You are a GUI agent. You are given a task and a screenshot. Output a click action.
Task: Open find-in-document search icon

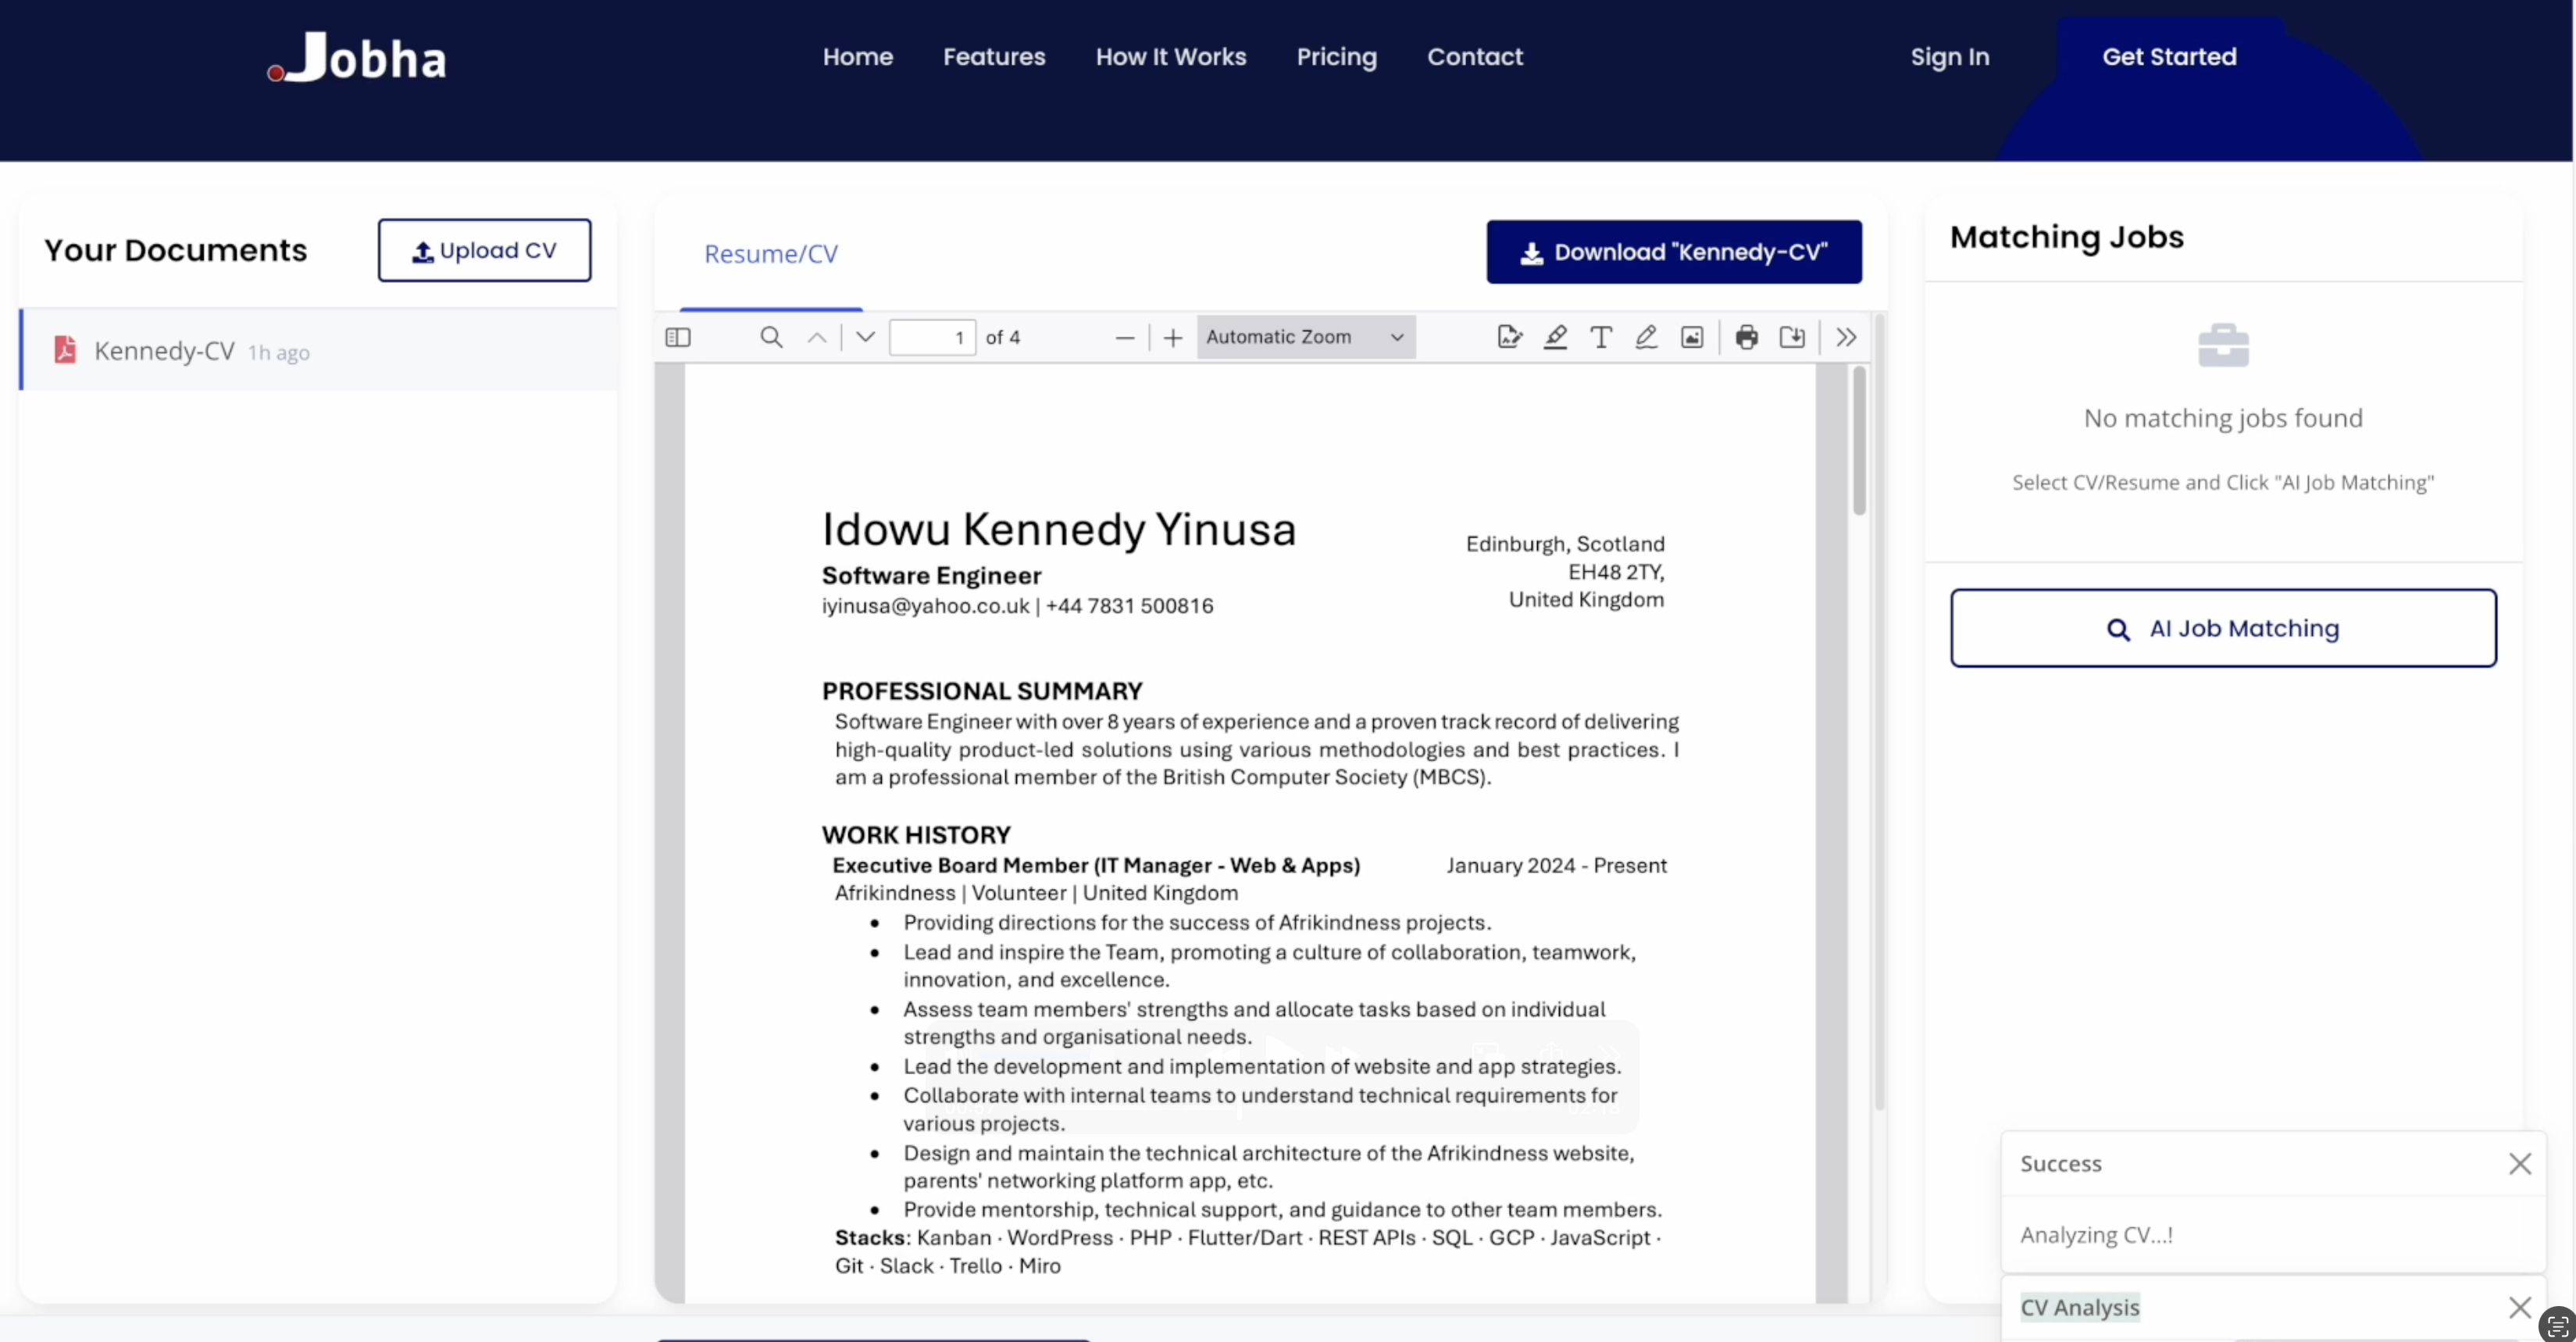[771, 337]
